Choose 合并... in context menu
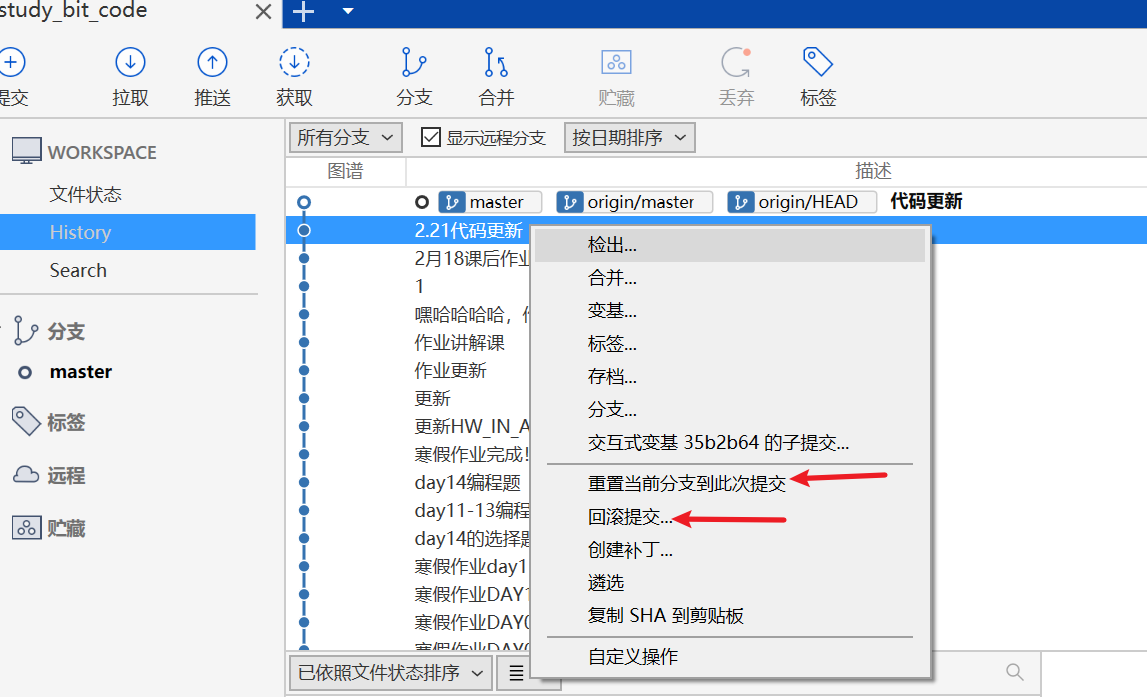This screenshot has width=1147, height=697. coord(730,278)
